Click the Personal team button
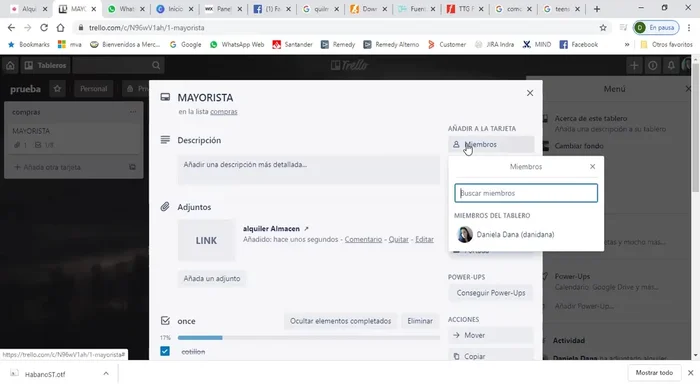The image size is (700, 386). tap(94, 89)
